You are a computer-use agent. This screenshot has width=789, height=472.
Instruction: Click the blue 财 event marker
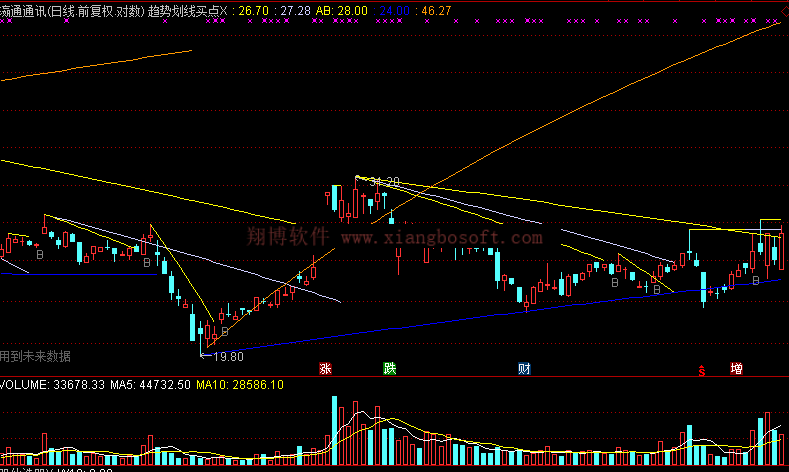(524, 368)
